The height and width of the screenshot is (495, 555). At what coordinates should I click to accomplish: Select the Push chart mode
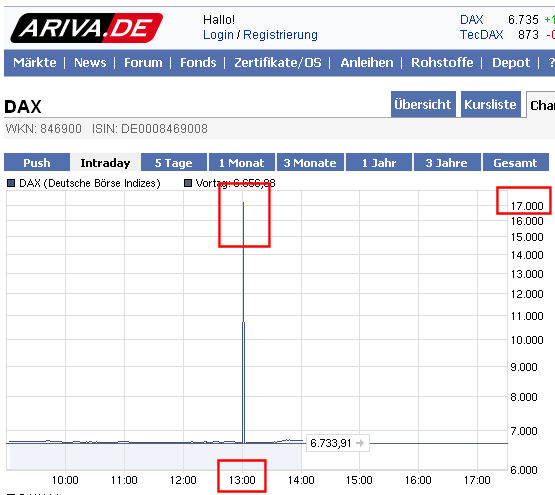click(37, 163)
